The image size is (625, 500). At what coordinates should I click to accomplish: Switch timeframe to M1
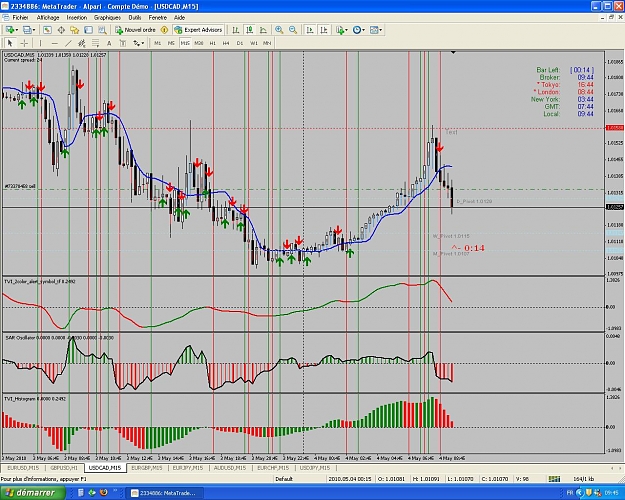(x=158, y=43)
